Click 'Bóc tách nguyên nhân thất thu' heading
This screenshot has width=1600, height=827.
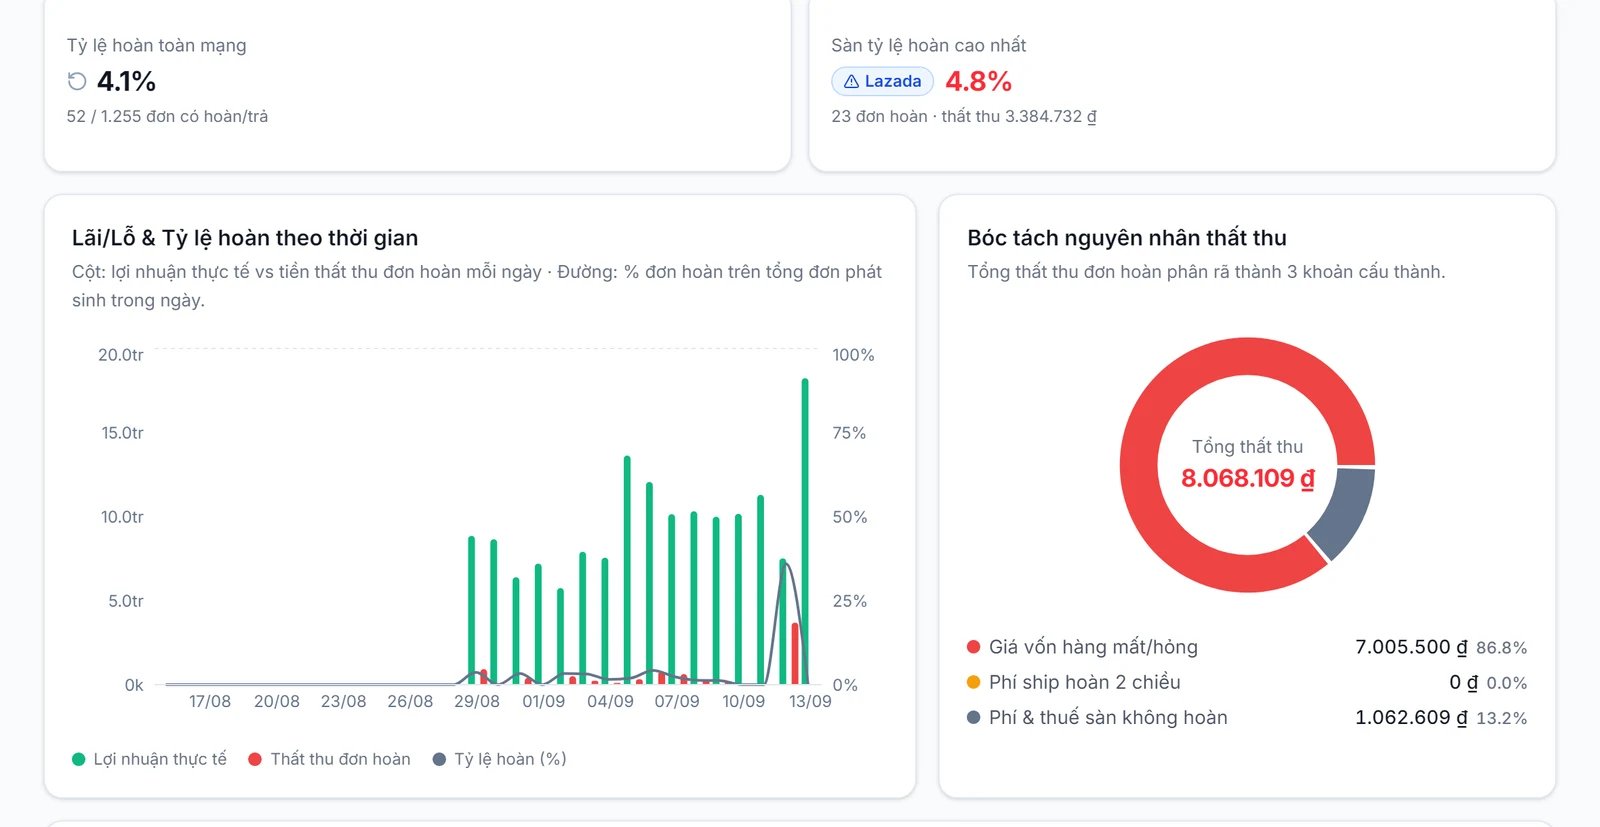(1127, 238)
